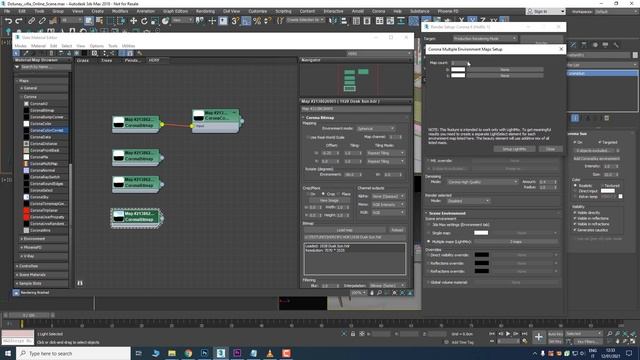Click the zoom magnifier icon below node view
Image resolution: width=640 pixels, height=360 pixels.
[x=379, y=293]
